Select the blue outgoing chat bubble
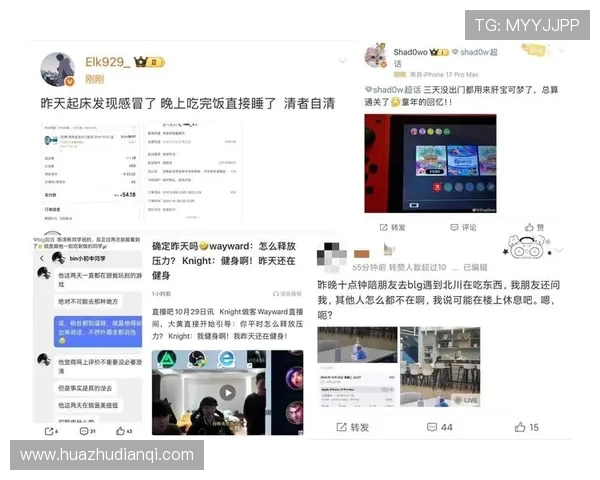Image resolution: width=600 pixels, height=480 pixels. (98, 331)
